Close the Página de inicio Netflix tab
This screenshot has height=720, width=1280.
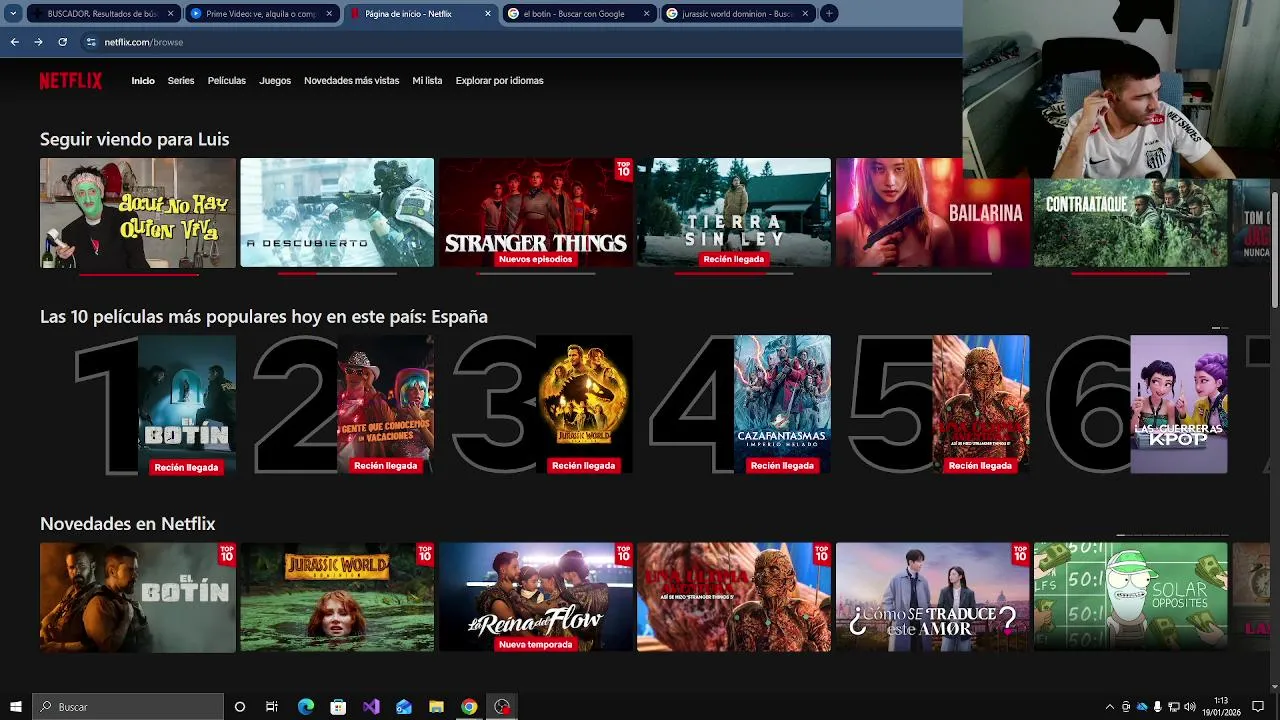[488, 14]
